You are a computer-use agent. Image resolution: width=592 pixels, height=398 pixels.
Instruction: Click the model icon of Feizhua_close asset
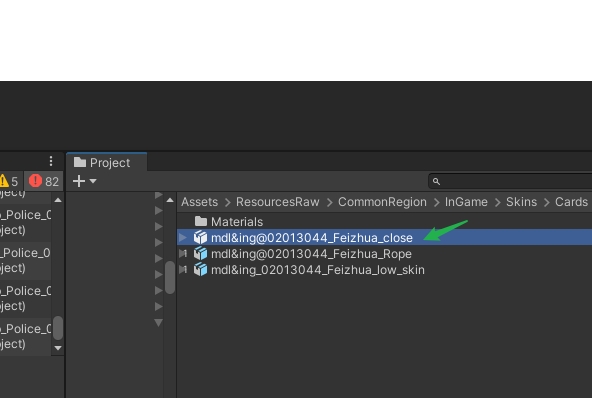(200, 238)
